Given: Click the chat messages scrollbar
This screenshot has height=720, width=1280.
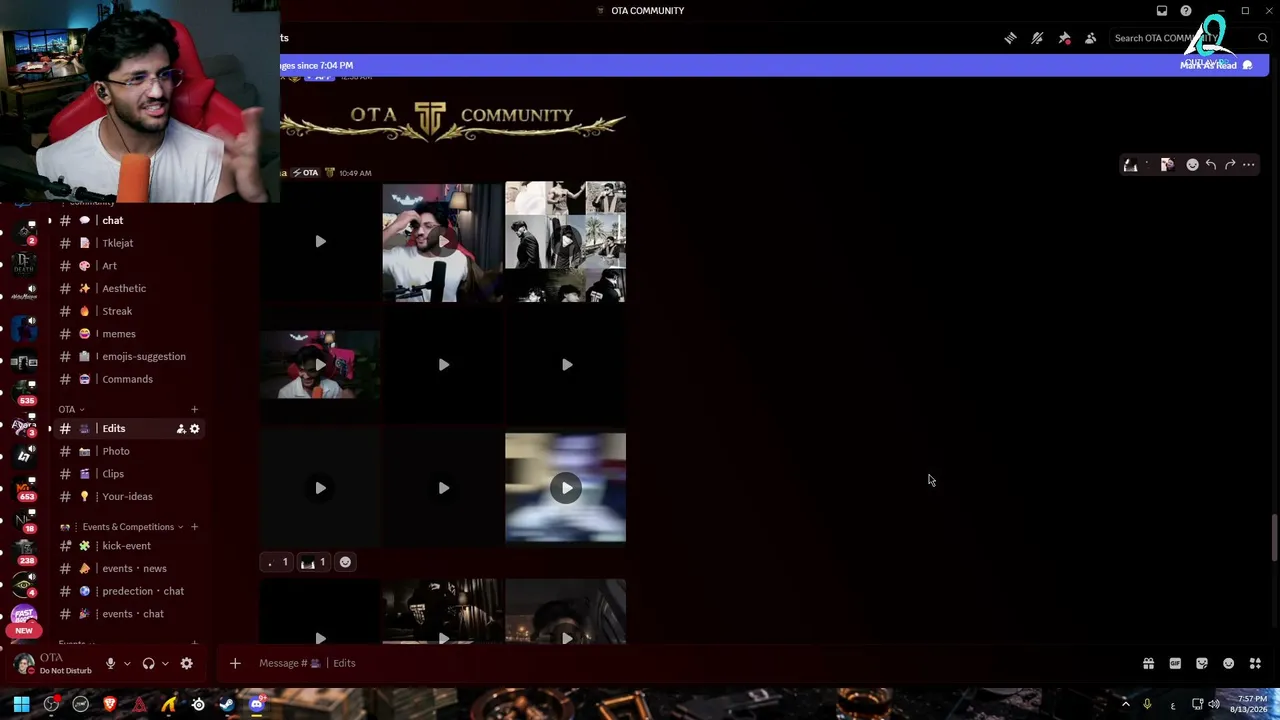Looking at the screenshot, I should pos(1273,537).
